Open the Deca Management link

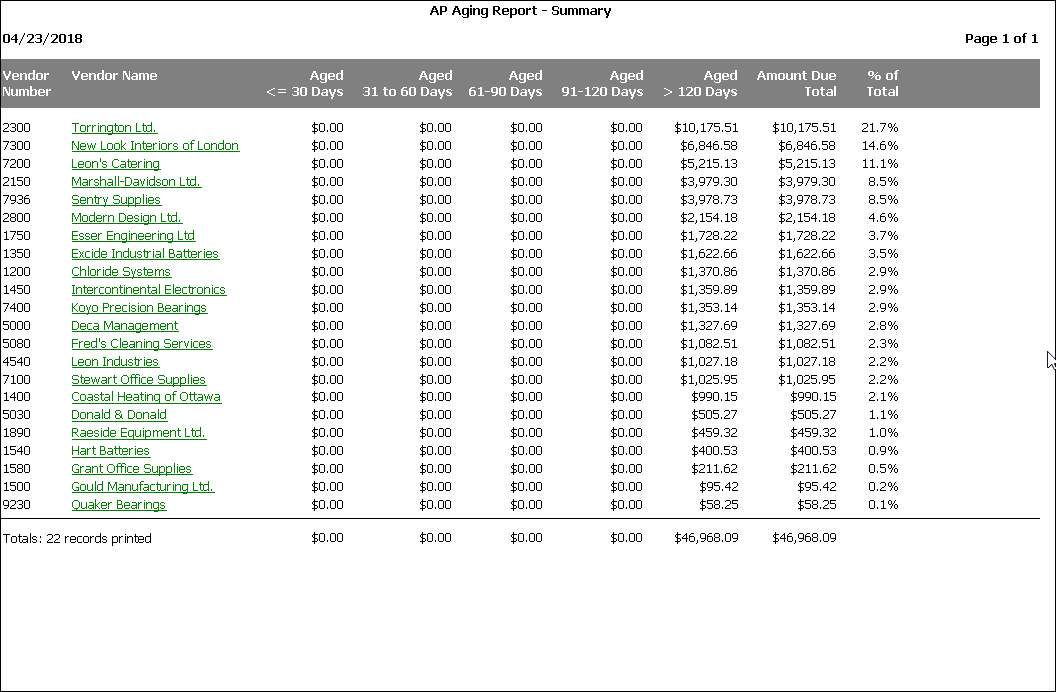125,326
